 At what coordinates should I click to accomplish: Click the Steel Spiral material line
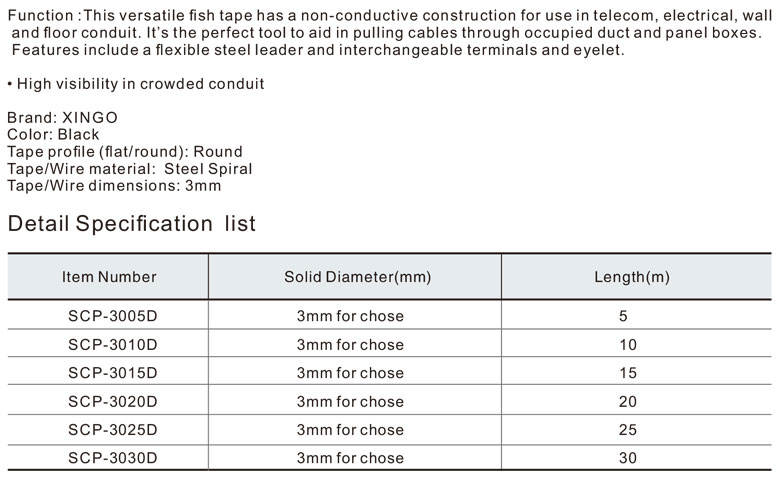[x=129, y=169]
